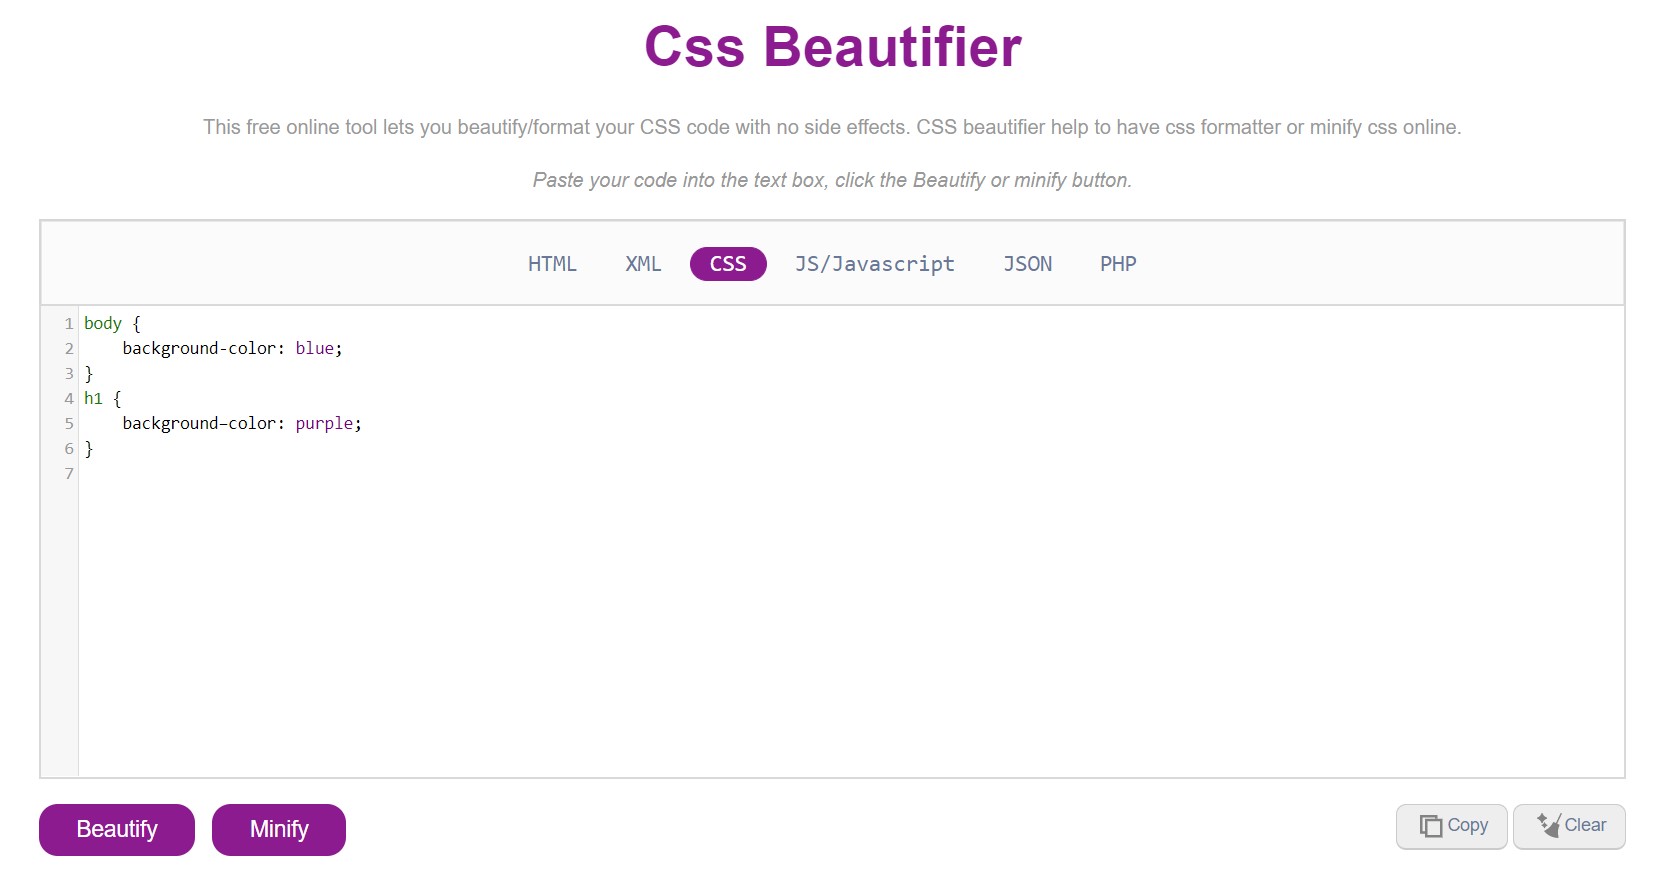The width and height of the screenshot is (1658, 881).
Task: Click the closing brace on line 6
Action: click(x=89, y=449)
